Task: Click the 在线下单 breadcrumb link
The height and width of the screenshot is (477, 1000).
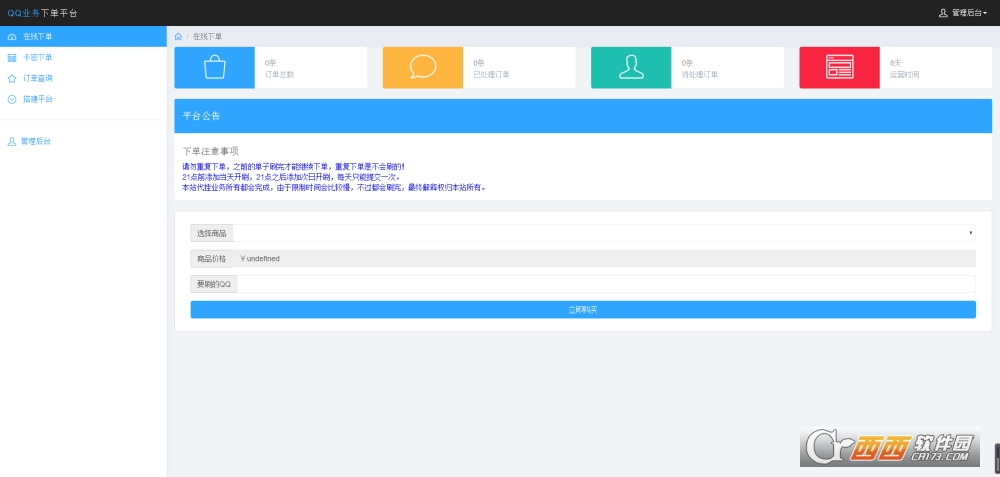Action: [x=207, y=36]
